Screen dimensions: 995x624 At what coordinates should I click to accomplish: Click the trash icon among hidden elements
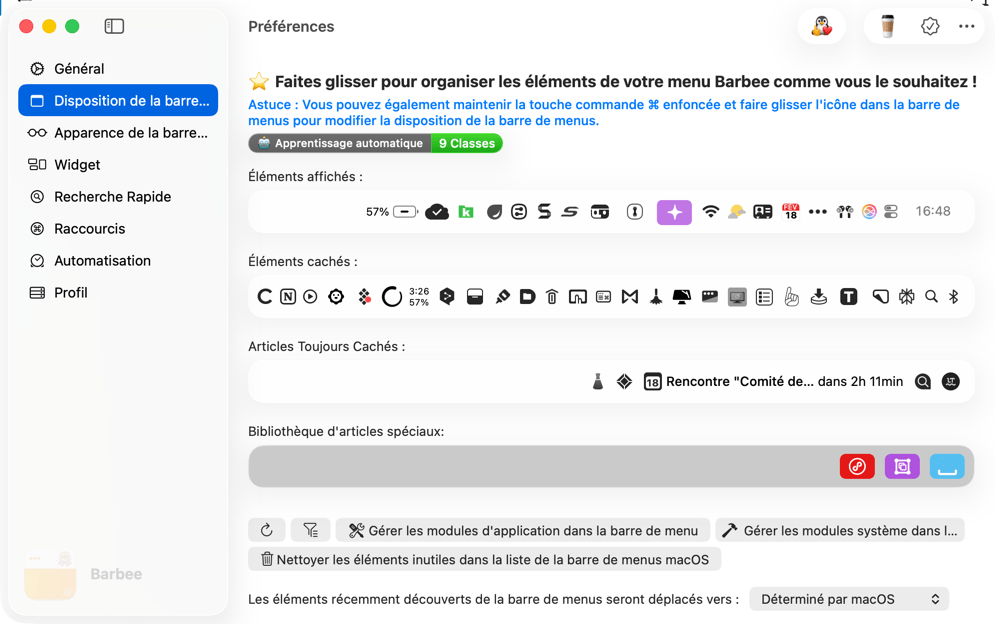coord(551,296)
